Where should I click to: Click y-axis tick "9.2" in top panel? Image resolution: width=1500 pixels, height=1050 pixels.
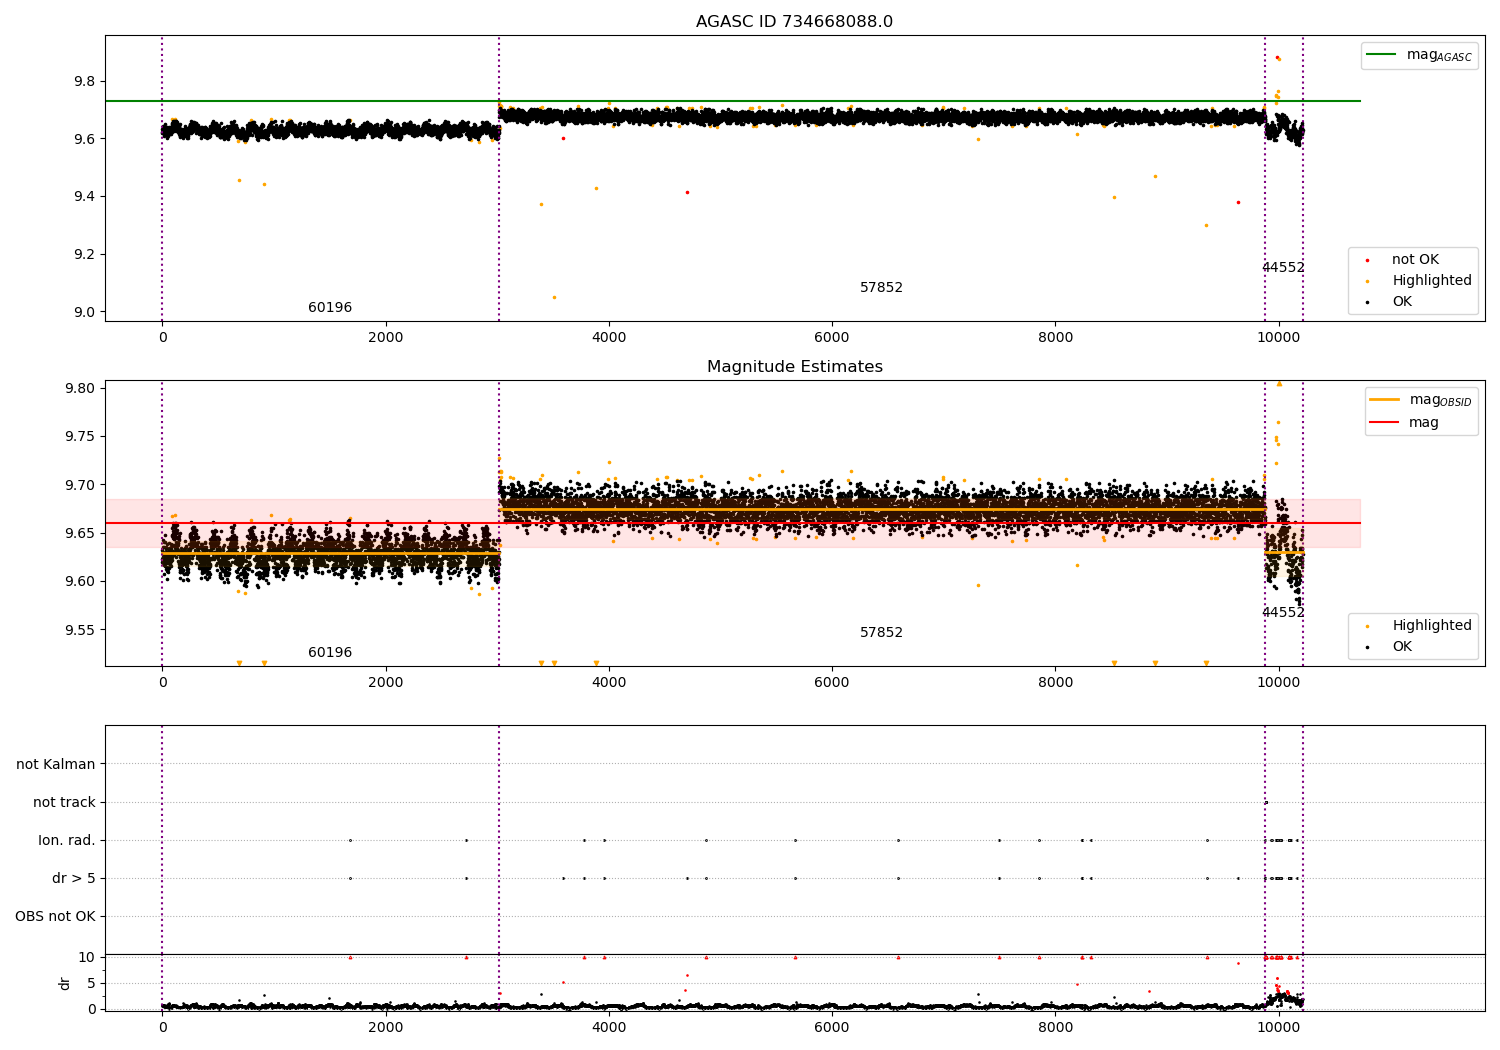[x=85, y=255]
